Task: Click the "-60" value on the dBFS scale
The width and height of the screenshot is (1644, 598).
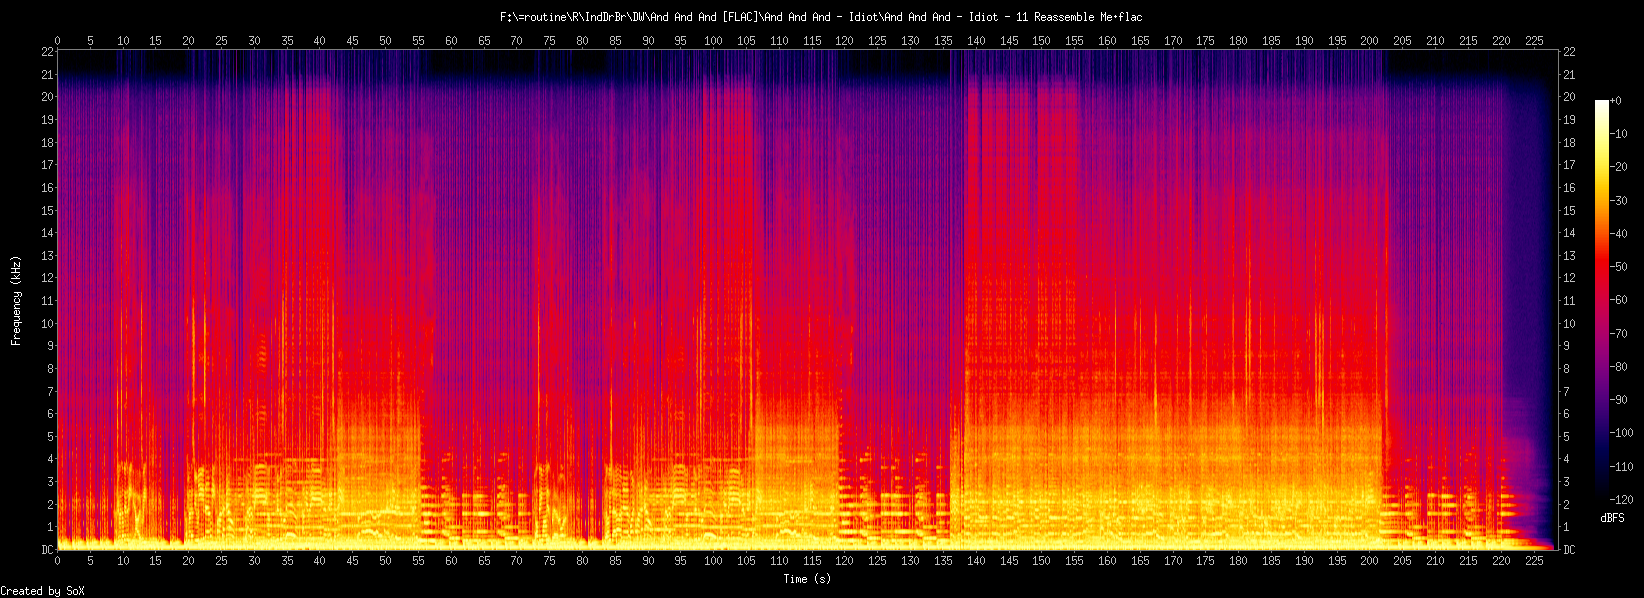Action: (1618, 300)
